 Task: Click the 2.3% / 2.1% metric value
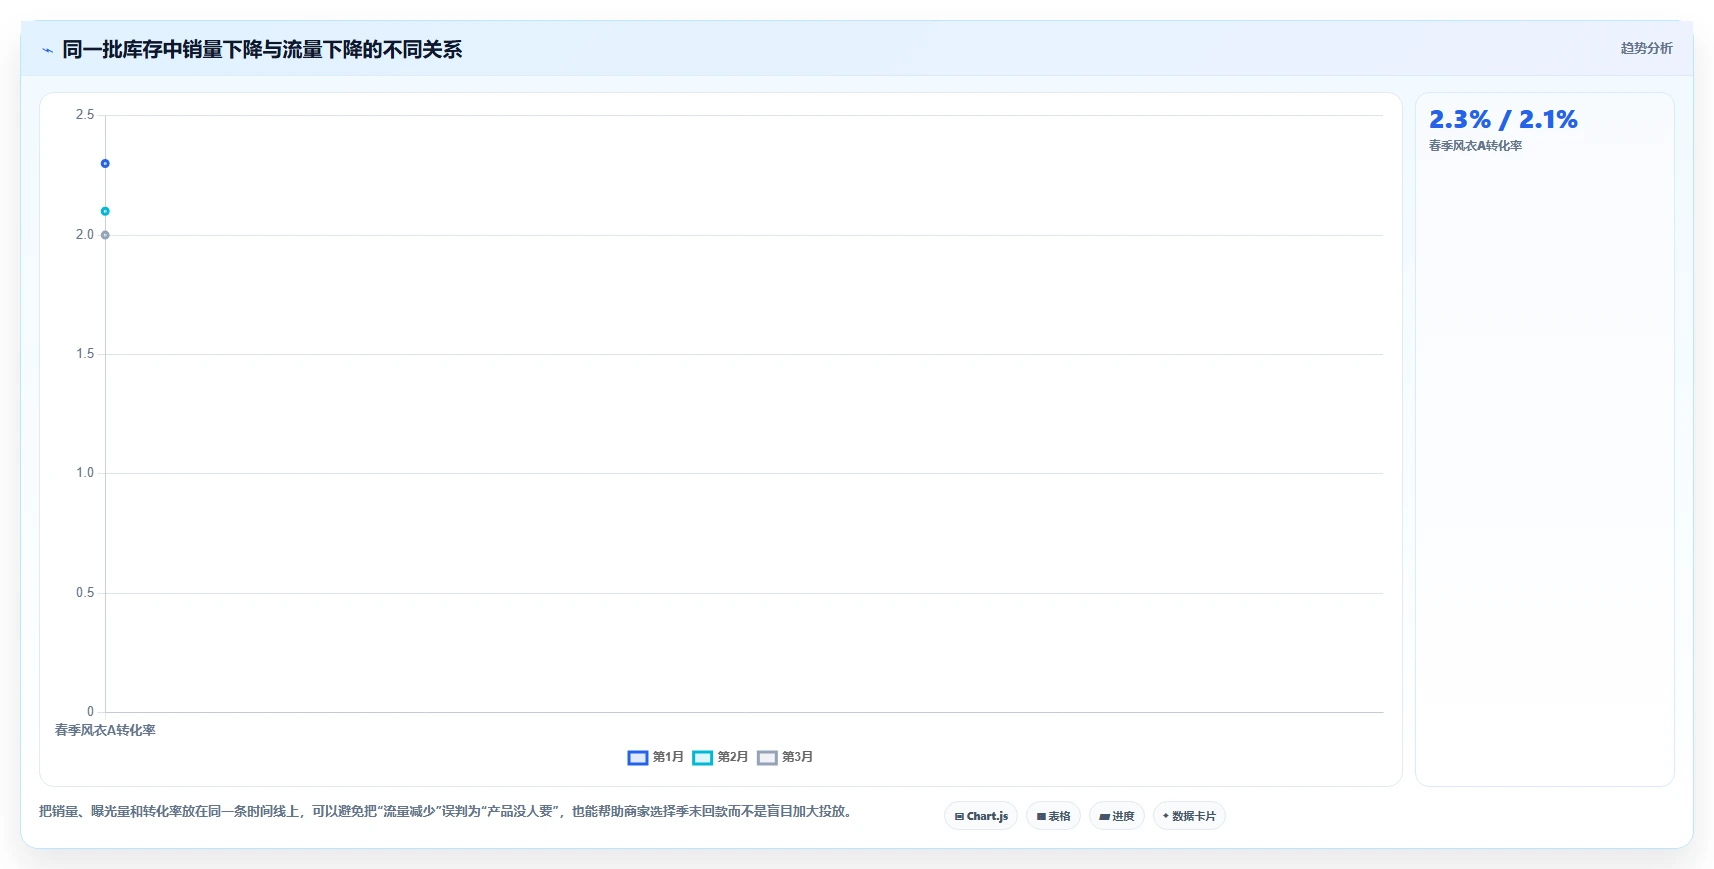pos(1503,120)
